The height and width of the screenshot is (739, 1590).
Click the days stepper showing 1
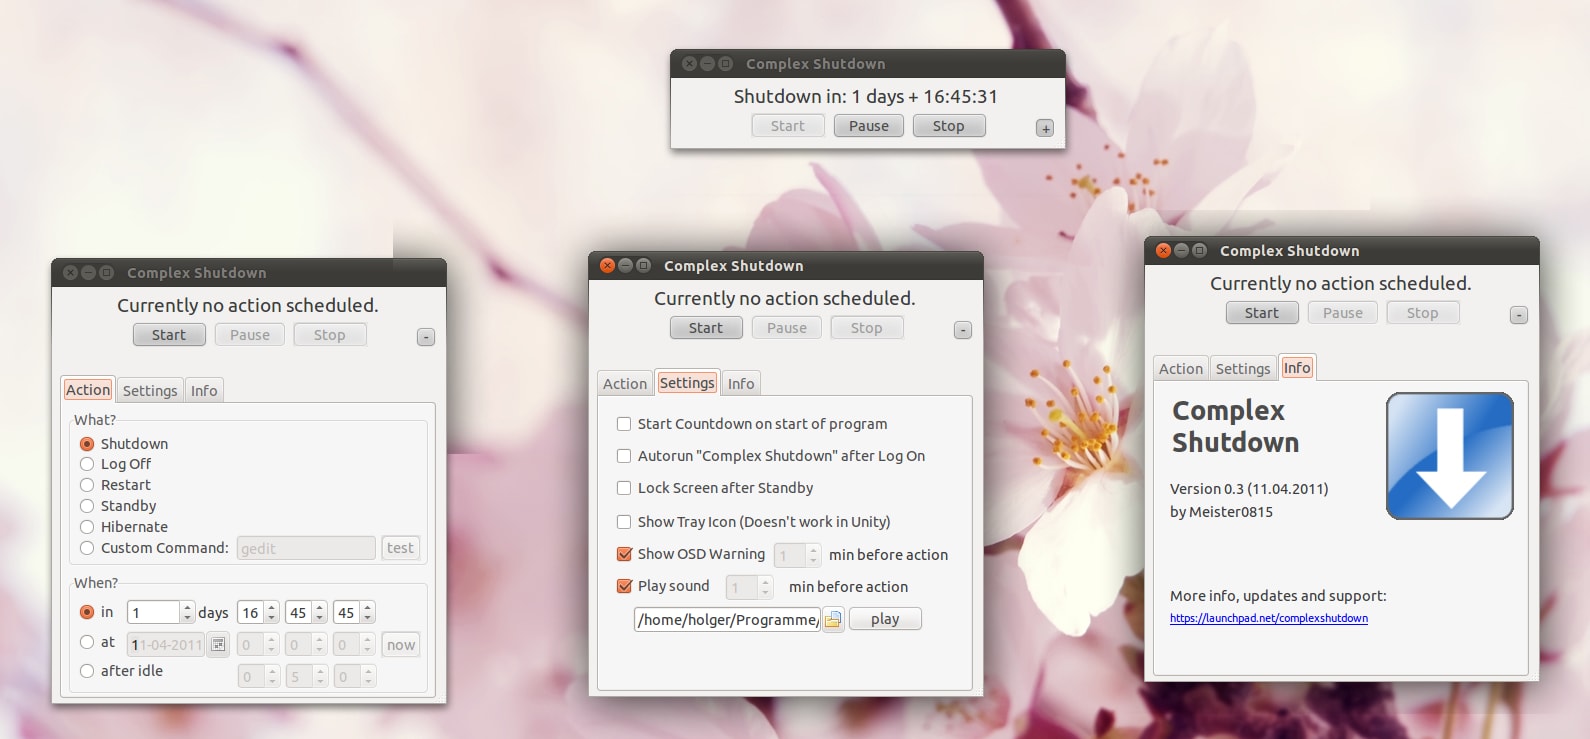coord(161,612)
